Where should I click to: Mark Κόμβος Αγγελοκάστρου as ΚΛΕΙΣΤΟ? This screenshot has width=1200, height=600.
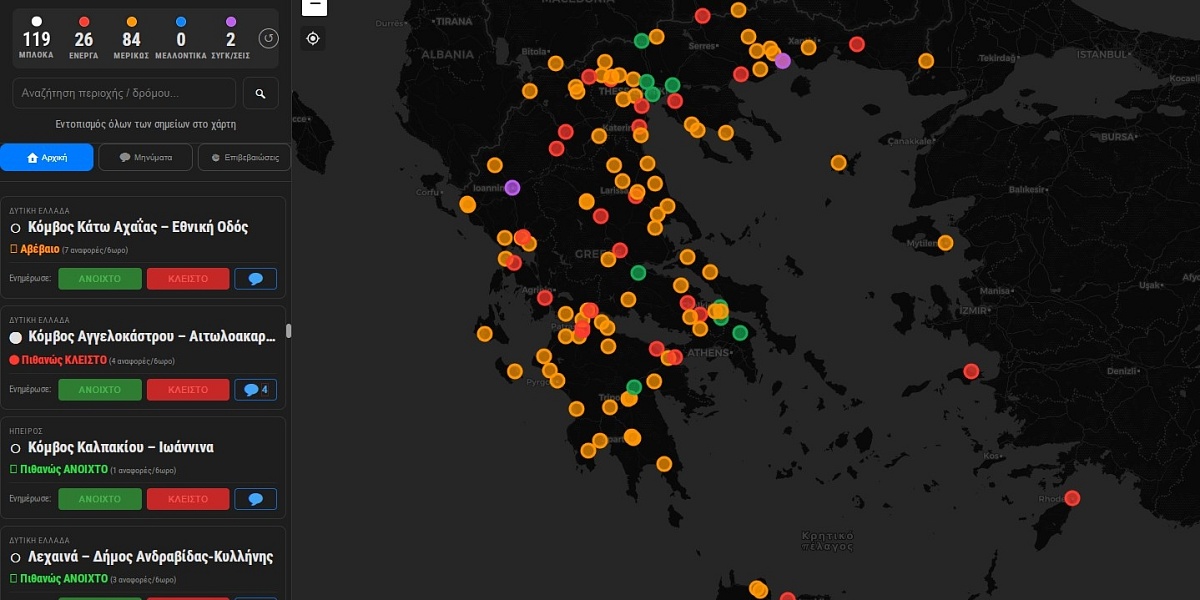click(x=188, y=389)
